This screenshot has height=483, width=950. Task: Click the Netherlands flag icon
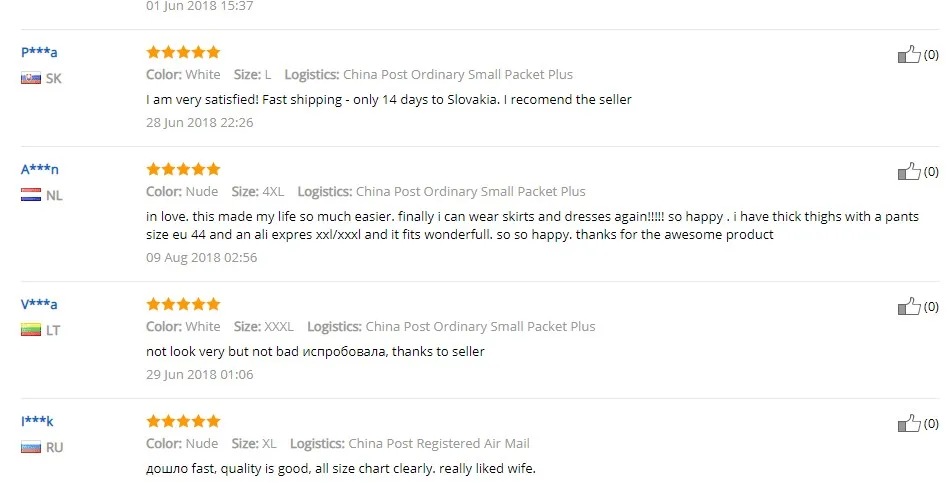click(31, 195)
